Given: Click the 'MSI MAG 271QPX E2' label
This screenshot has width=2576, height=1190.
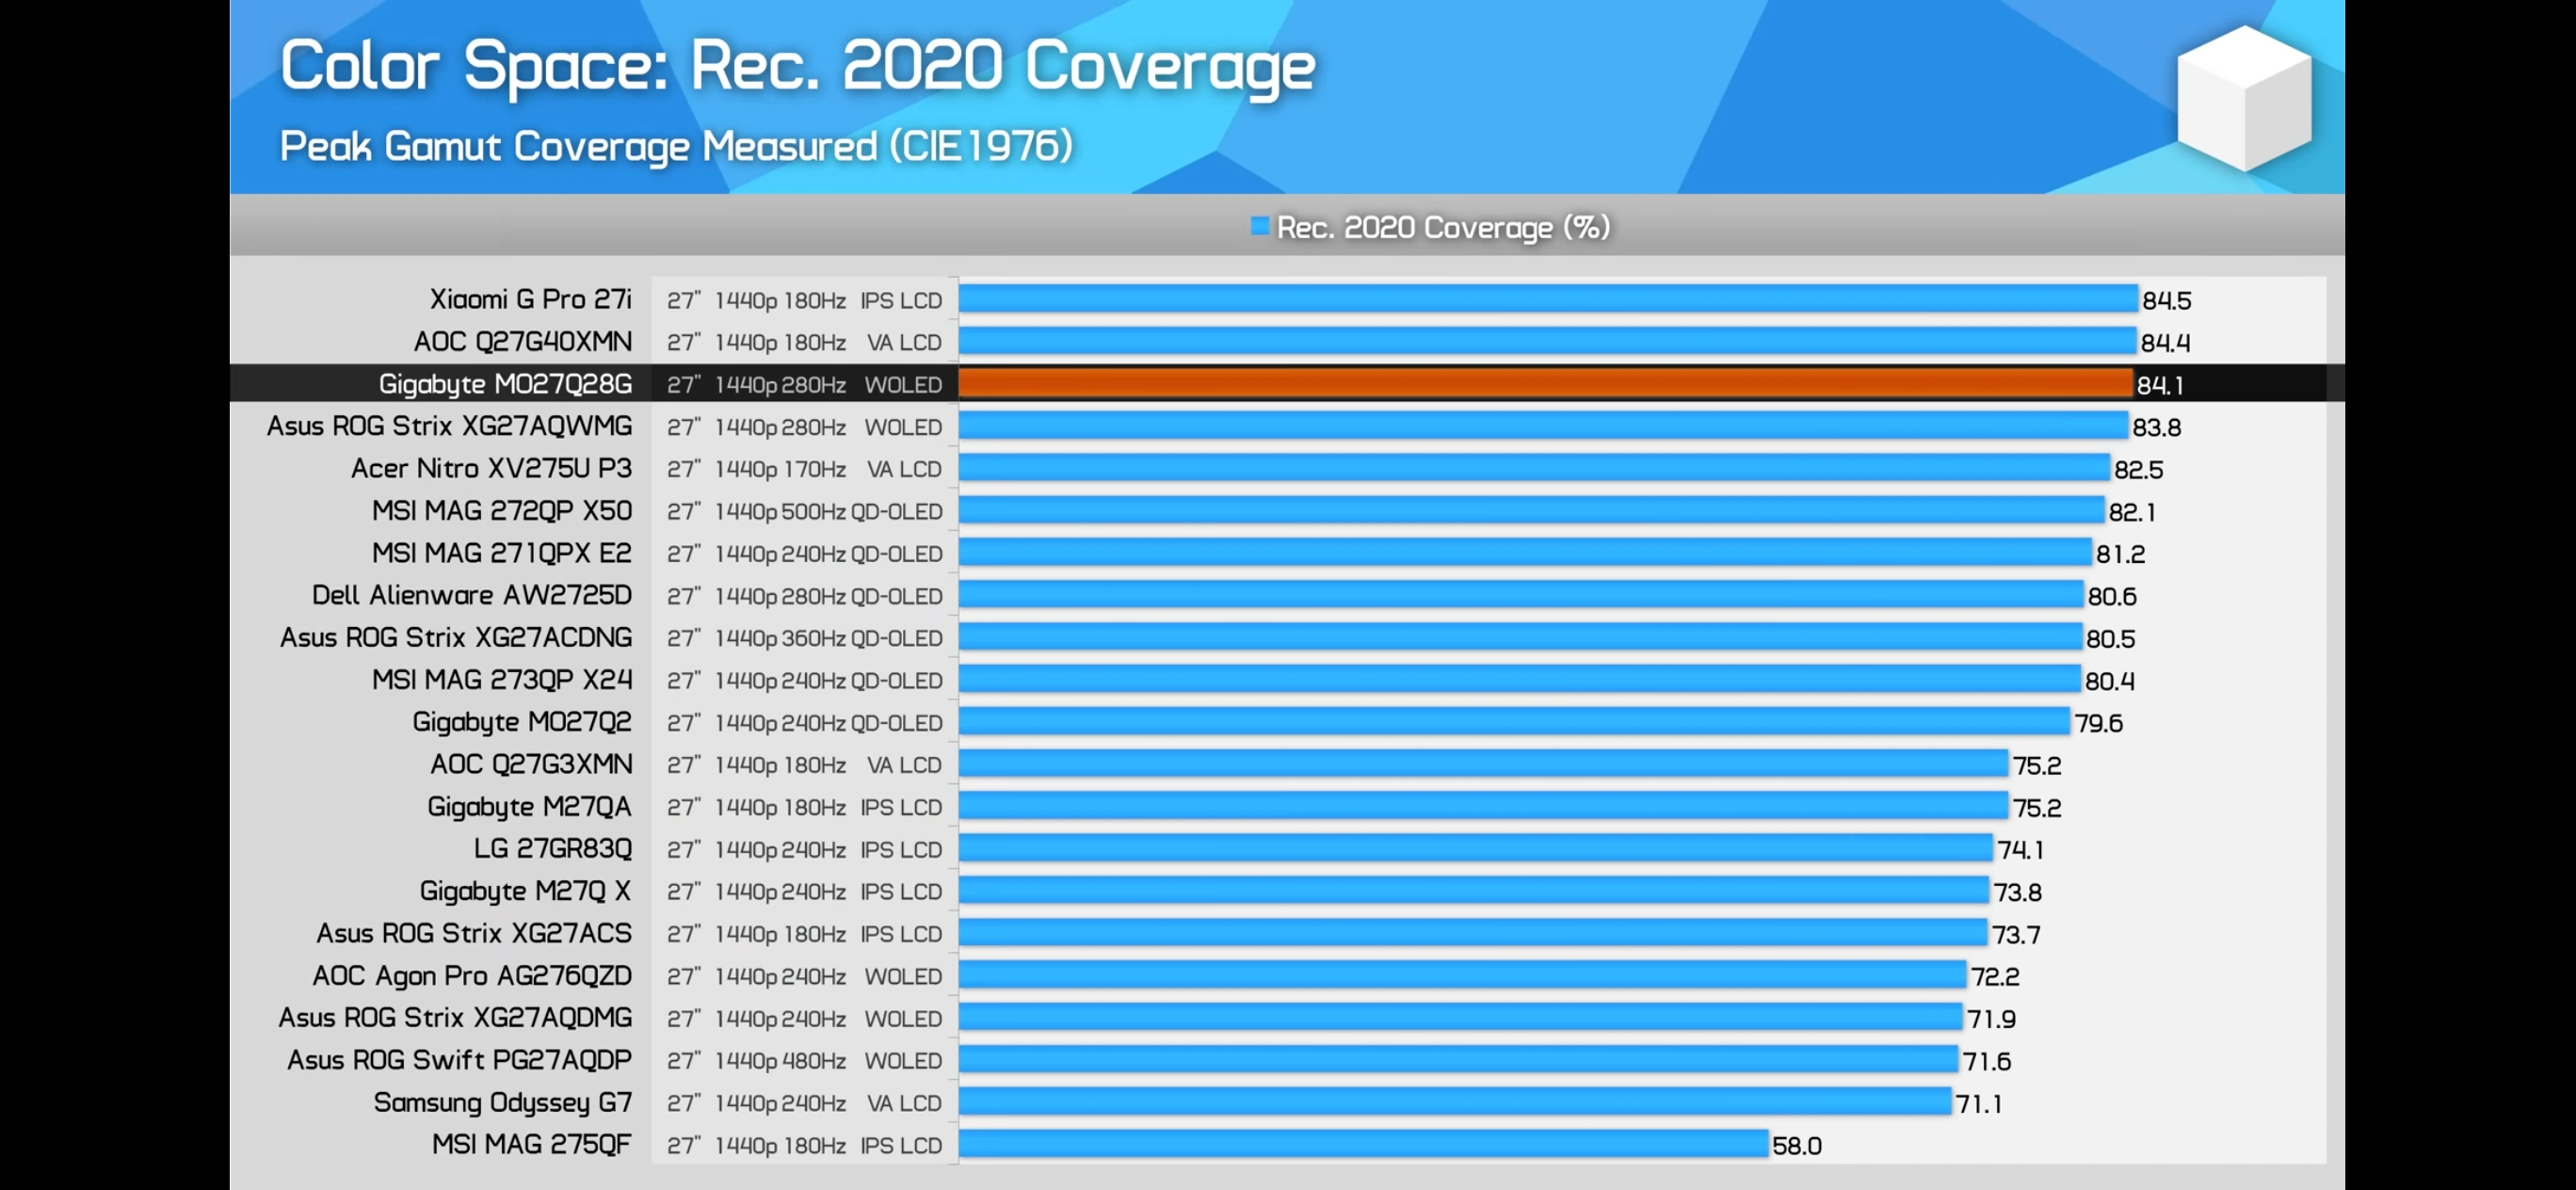Looking at the screenshot, I should [502, 553].
